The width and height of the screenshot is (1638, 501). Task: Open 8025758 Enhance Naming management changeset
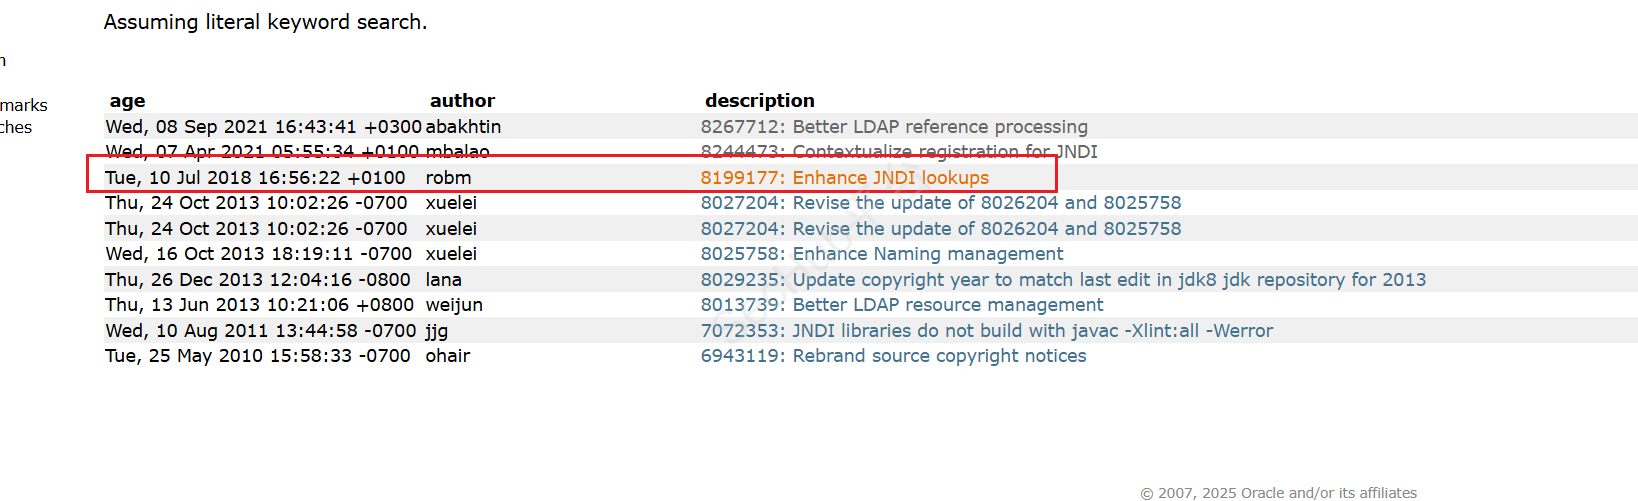[881, 254]
